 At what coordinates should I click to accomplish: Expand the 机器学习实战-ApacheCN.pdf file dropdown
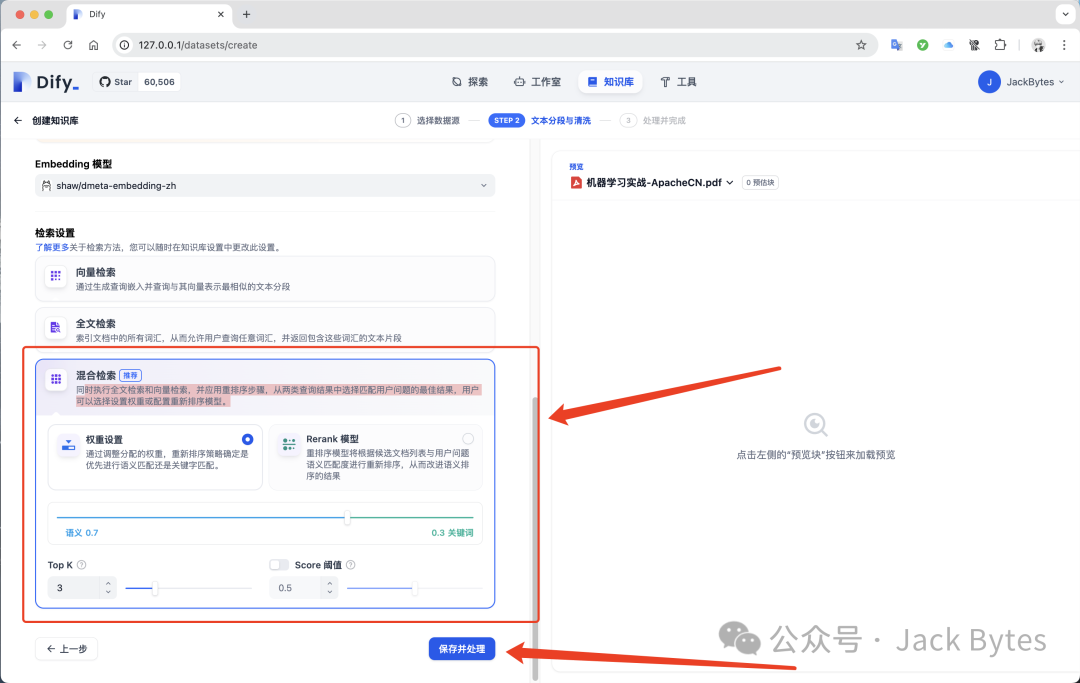[729, 183]
